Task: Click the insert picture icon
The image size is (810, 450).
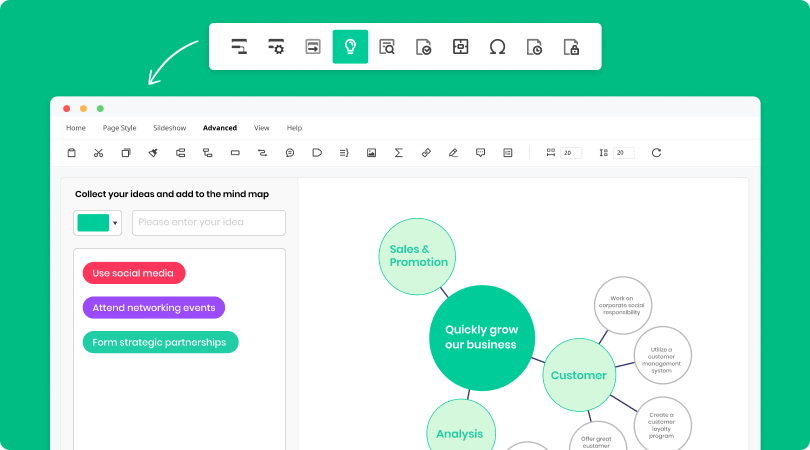Action: pyautogui.click(x=371, y=153)
